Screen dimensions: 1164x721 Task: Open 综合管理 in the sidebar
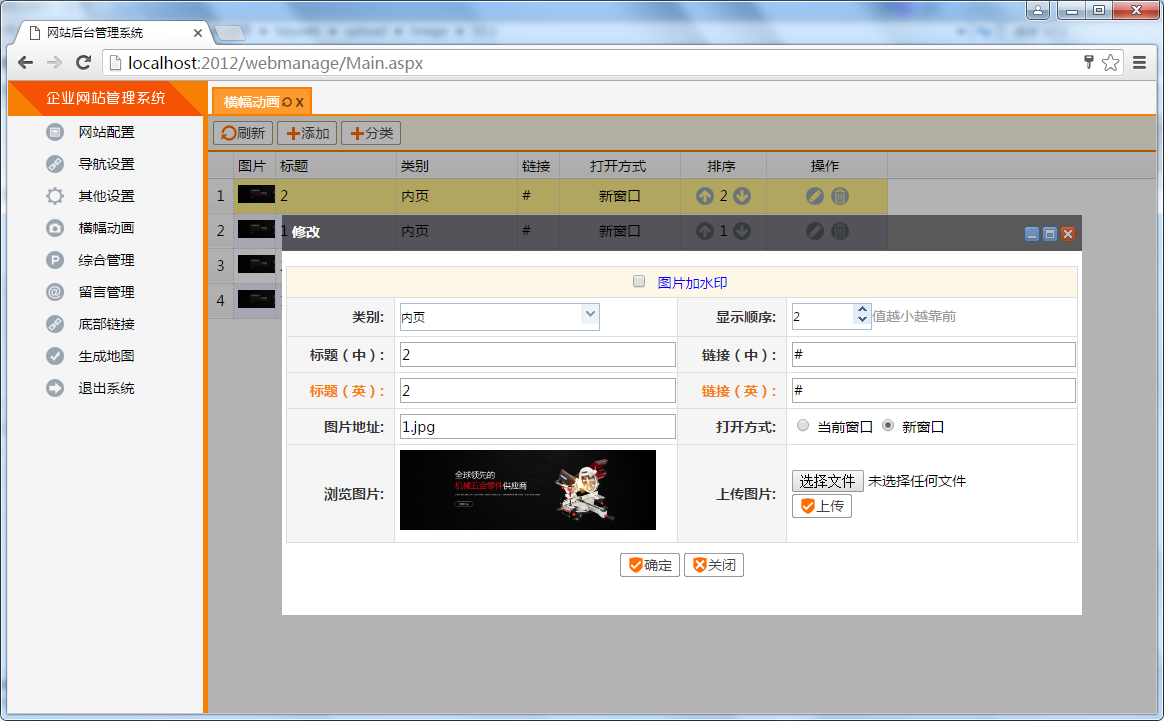pyautogui.click(x=106, y=260)
